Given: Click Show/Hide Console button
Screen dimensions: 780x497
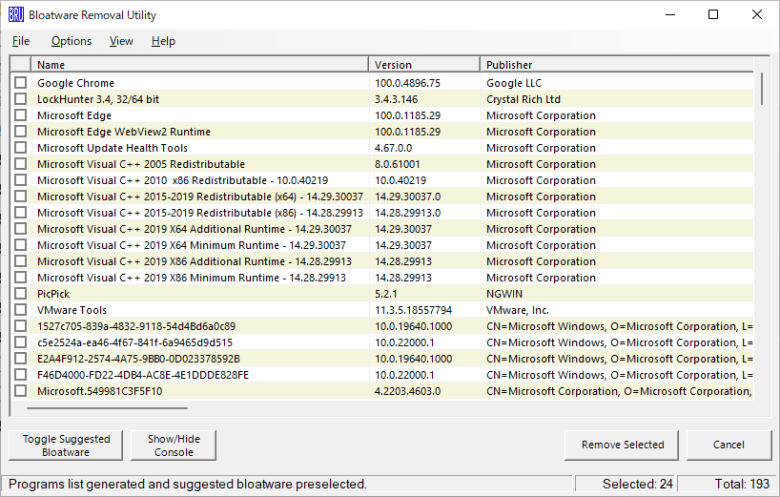Looking at the screenshot, I should pos(174,445).
